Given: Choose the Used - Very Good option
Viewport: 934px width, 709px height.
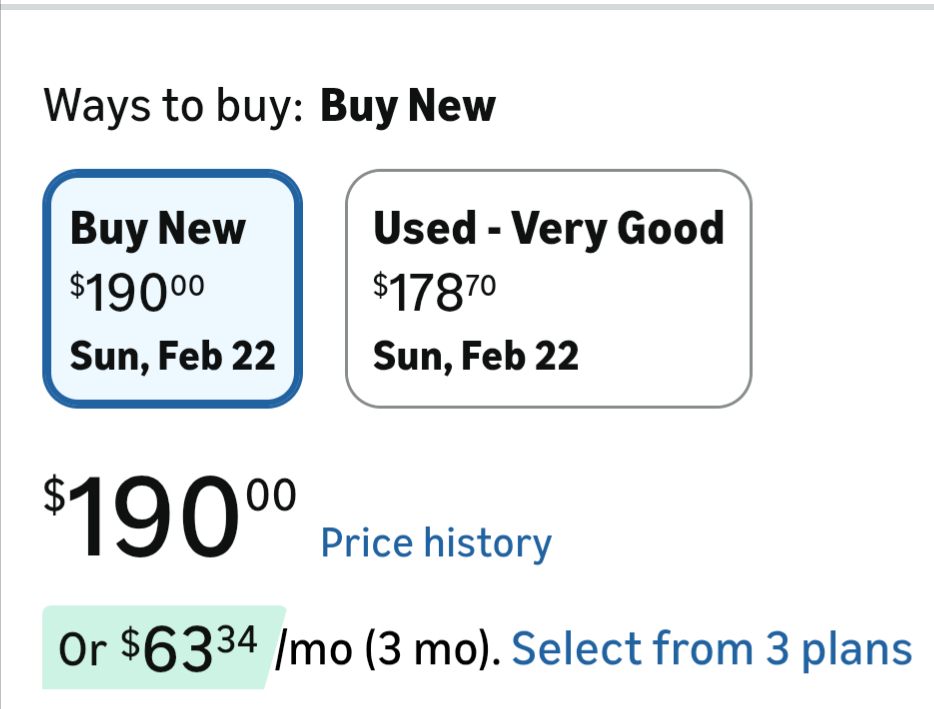Looking at the screenshot, I should point(548,288).
